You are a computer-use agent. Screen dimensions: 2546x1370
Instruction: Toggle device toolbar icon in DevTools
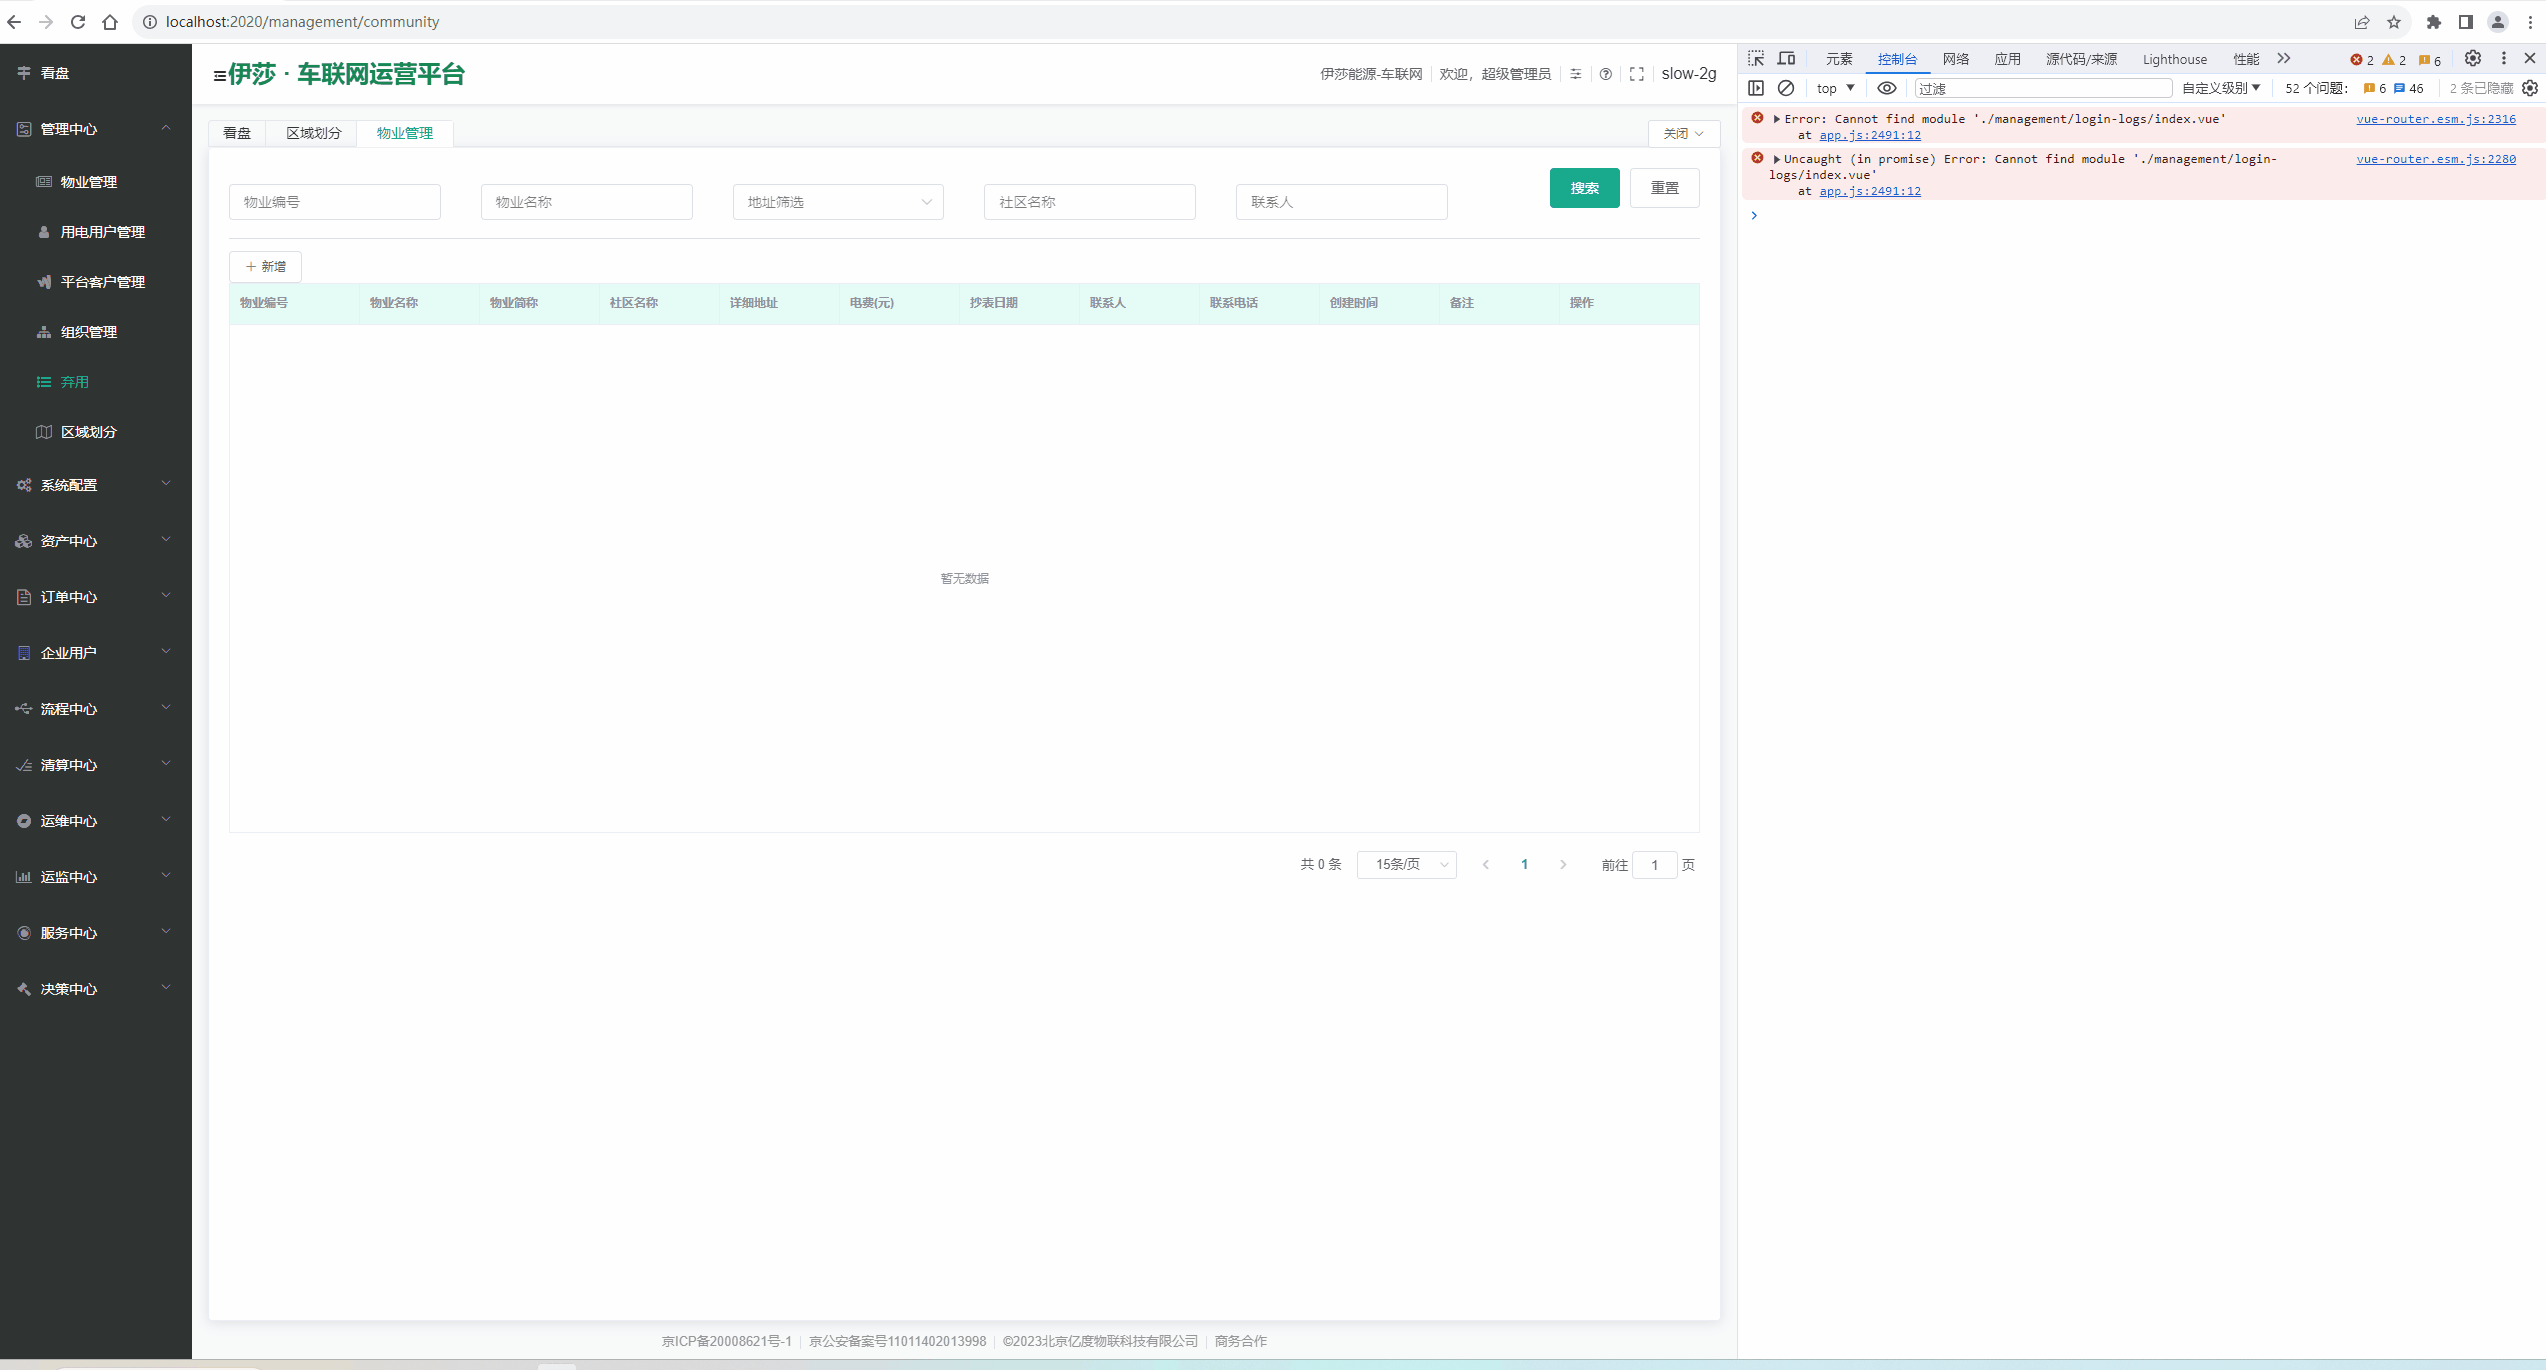[1786, 59]
